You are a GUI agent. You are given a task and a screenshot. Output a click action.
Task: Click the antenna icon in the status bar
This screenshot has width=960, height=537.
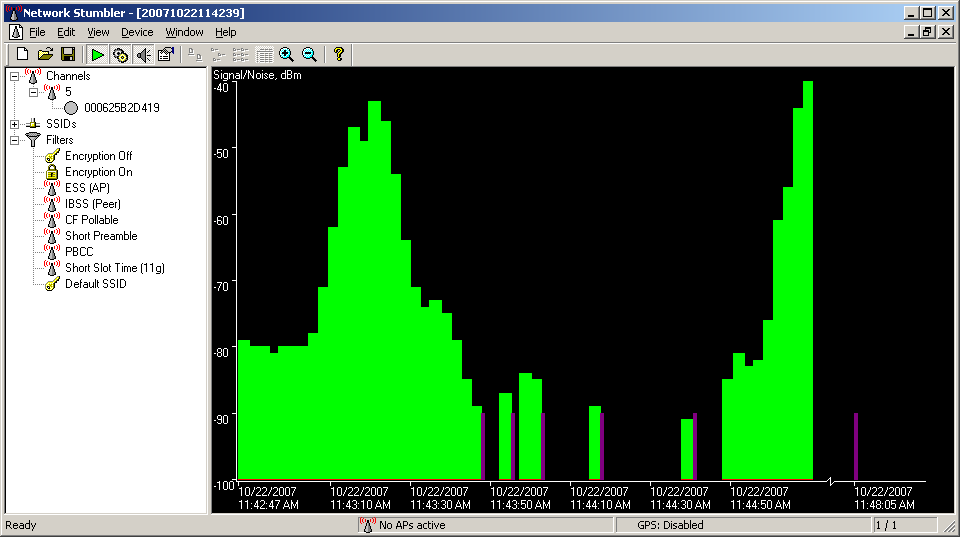(367, 525)
